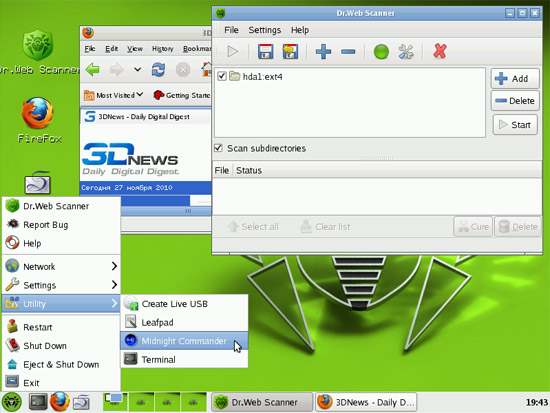Choose Dr.Web Scanner in start menu
This screenshot has width=550, height=413.
coord(61,206)
